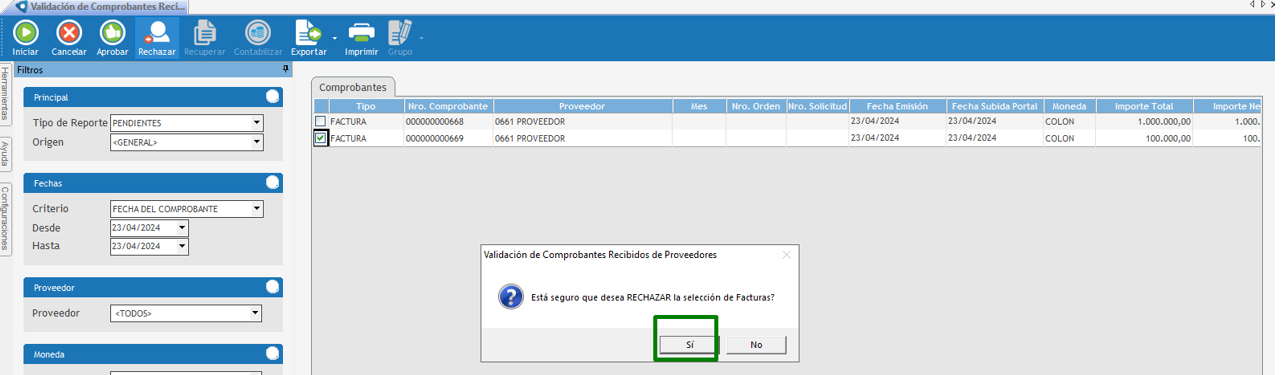This screenshot has width=1286, height=375.
Task: Close the confirmation dialog with X
Action: tap(786, 255)
